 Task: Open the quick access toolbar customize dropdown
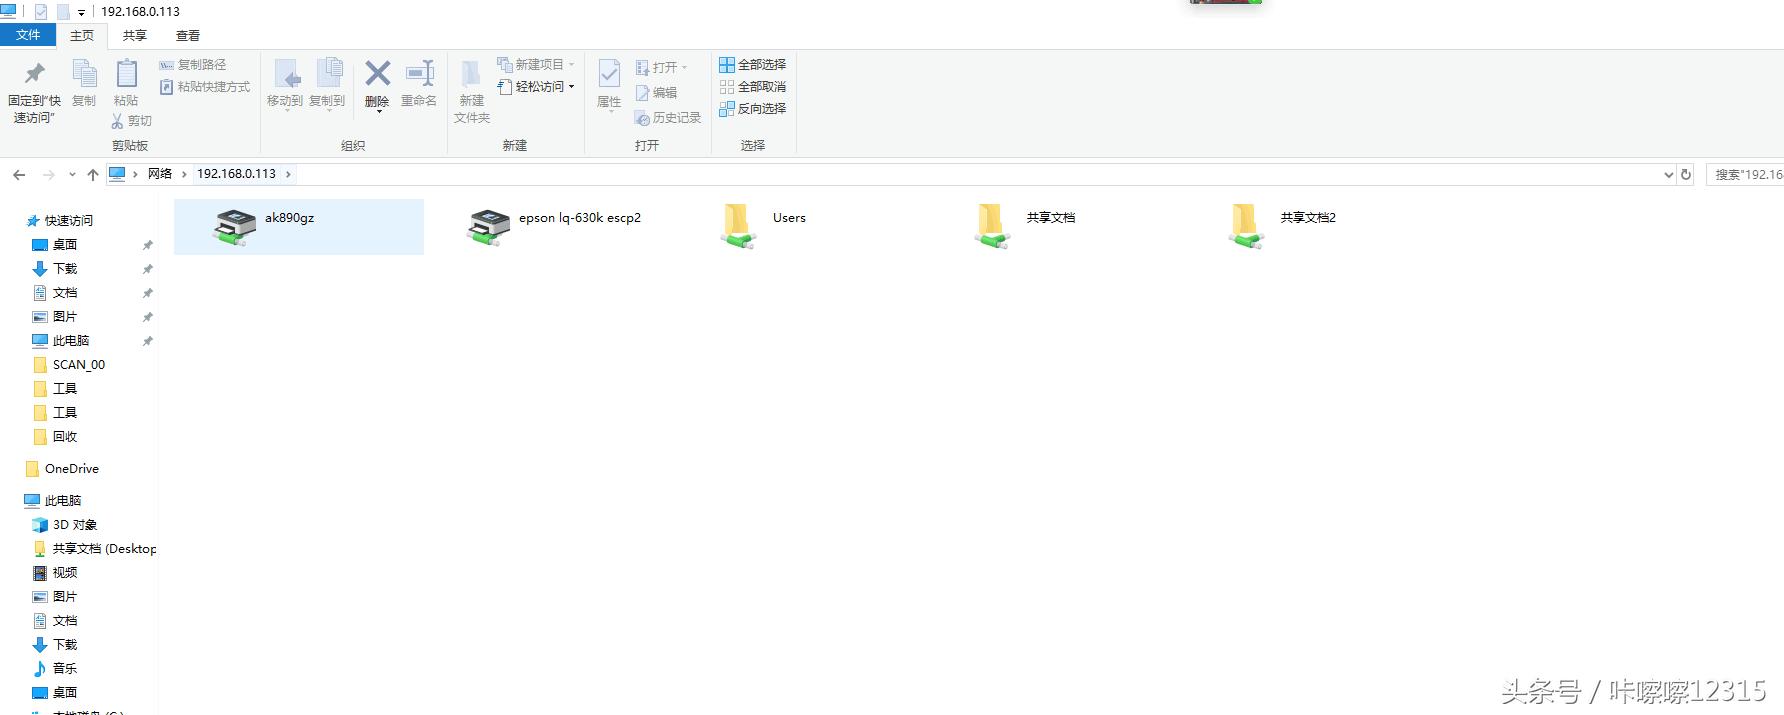[81, 12]
